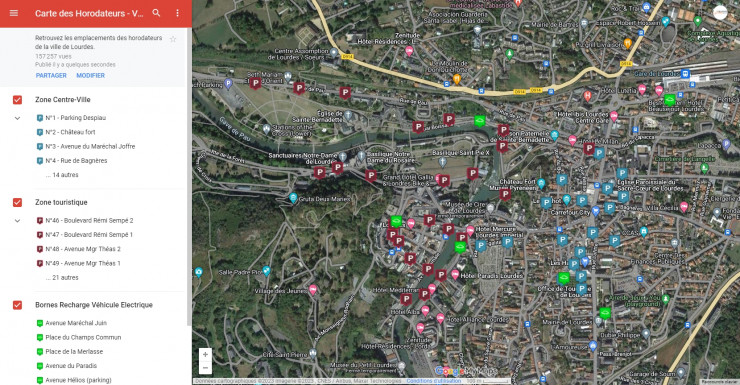The width and height of the screenshot is (740, 385).
Task: Click the Musée du Petit Lourdes marker
Action: [402, 366]
